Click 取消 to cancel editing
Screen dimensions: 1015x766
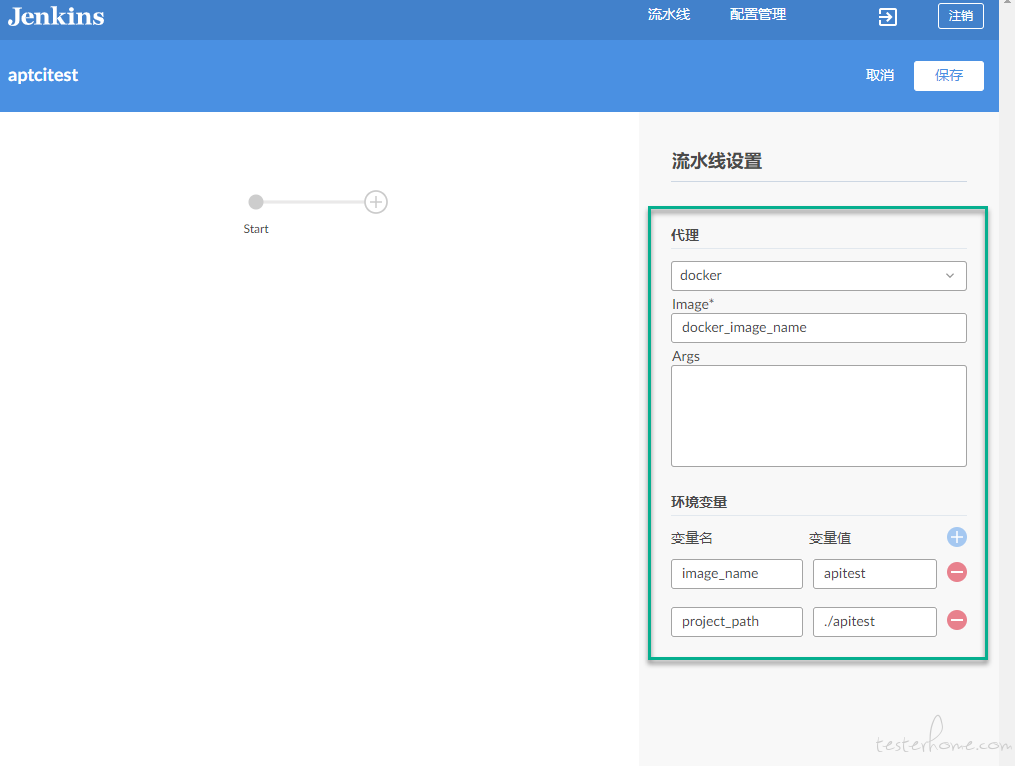point(880,76)
